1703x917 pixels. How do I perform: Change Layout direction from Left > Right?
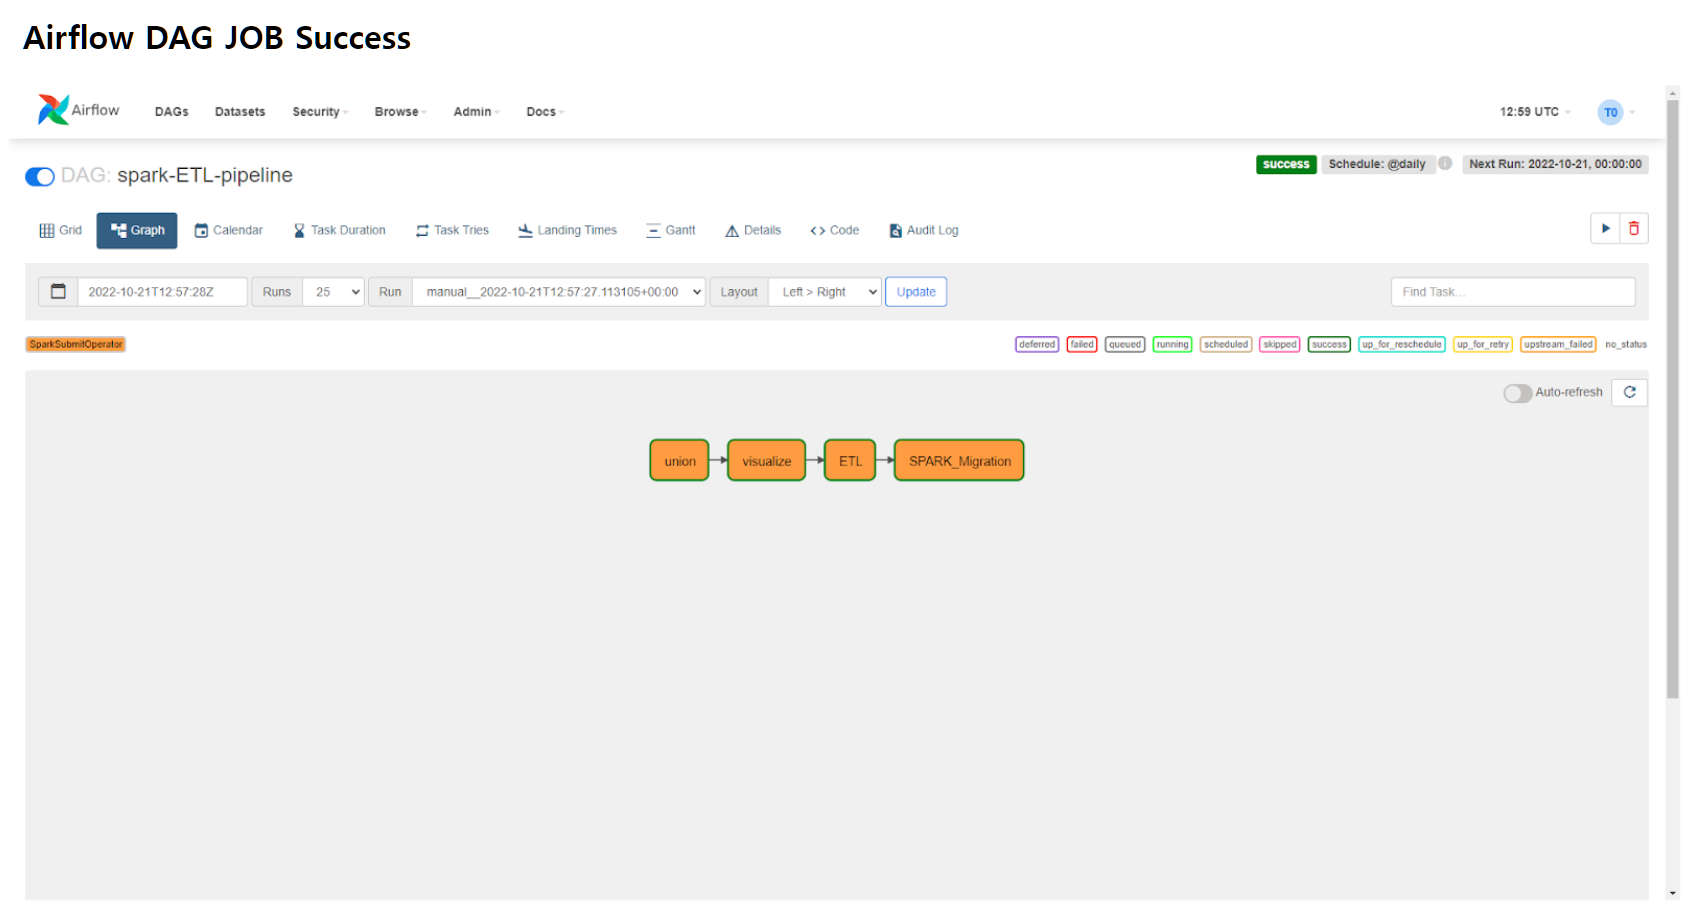coord(824,291)
